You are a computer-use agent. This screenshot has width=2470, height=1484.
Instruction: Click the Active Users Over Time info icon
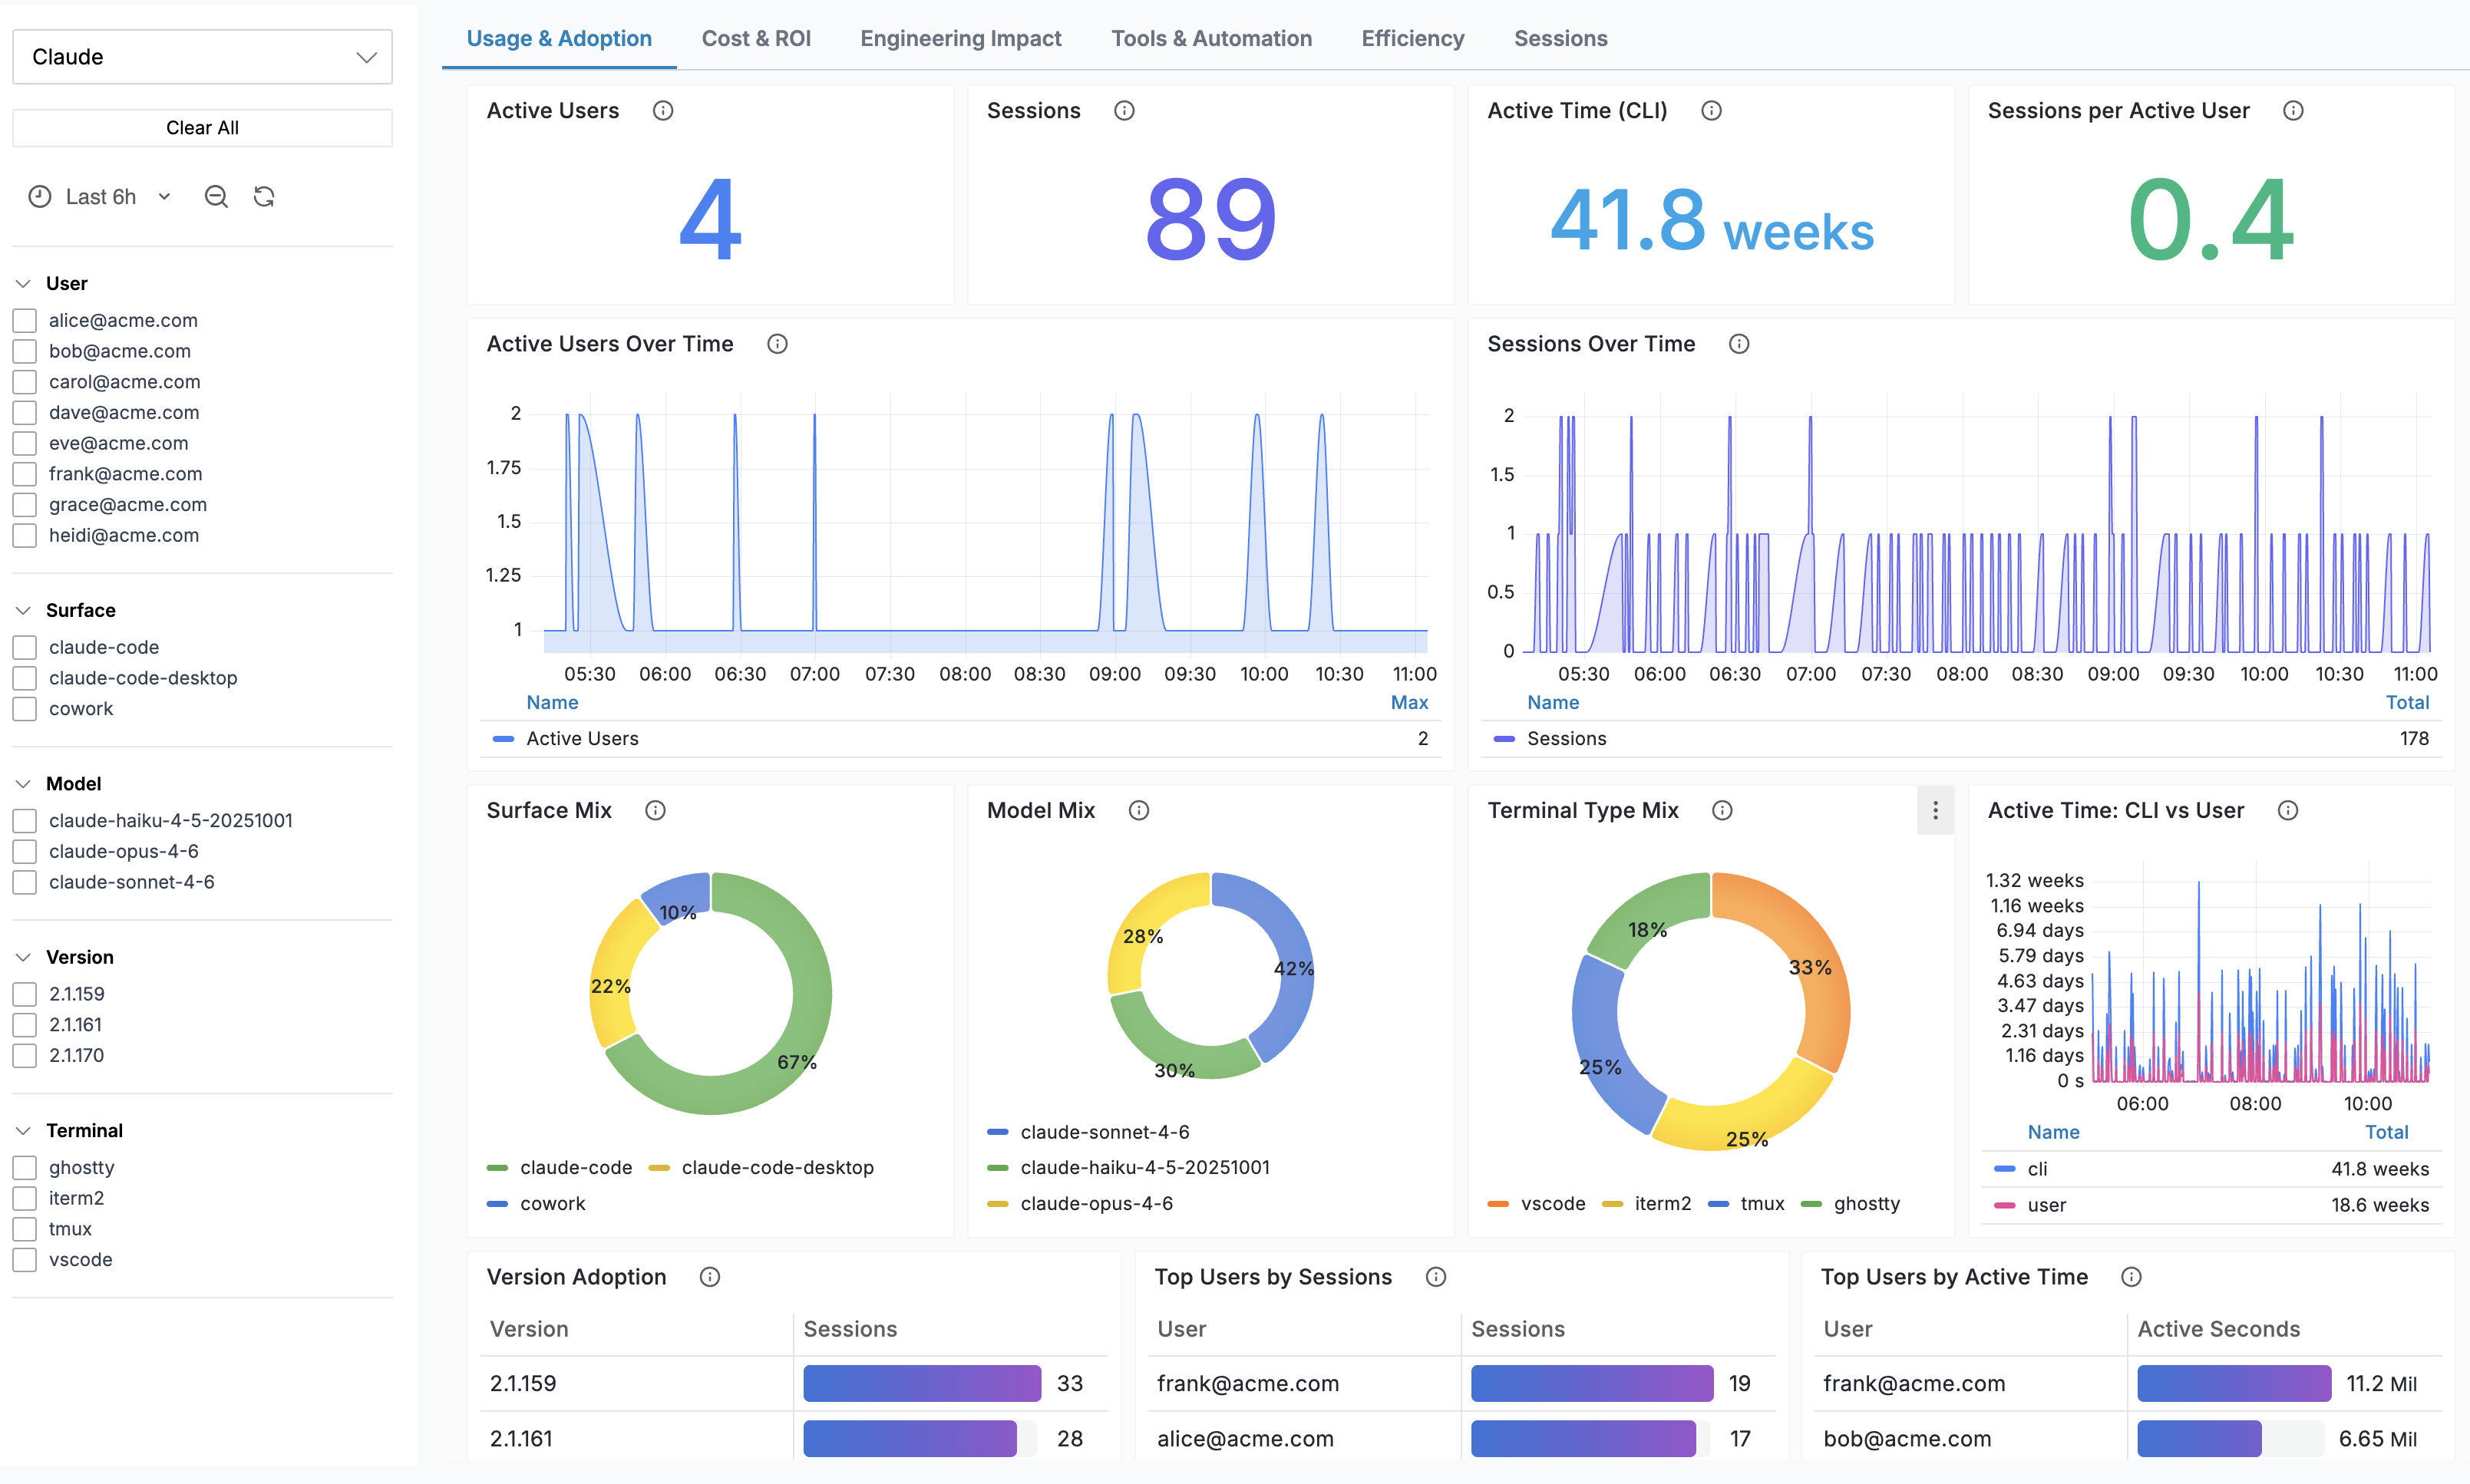point(777,344)
